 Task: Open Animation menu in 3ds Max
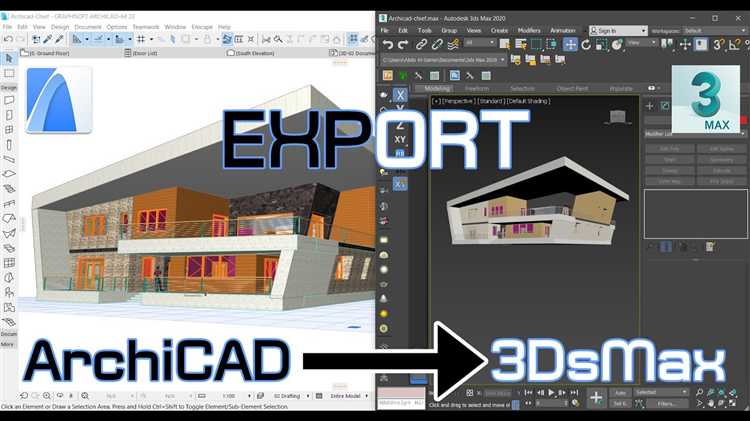(562, 30)
